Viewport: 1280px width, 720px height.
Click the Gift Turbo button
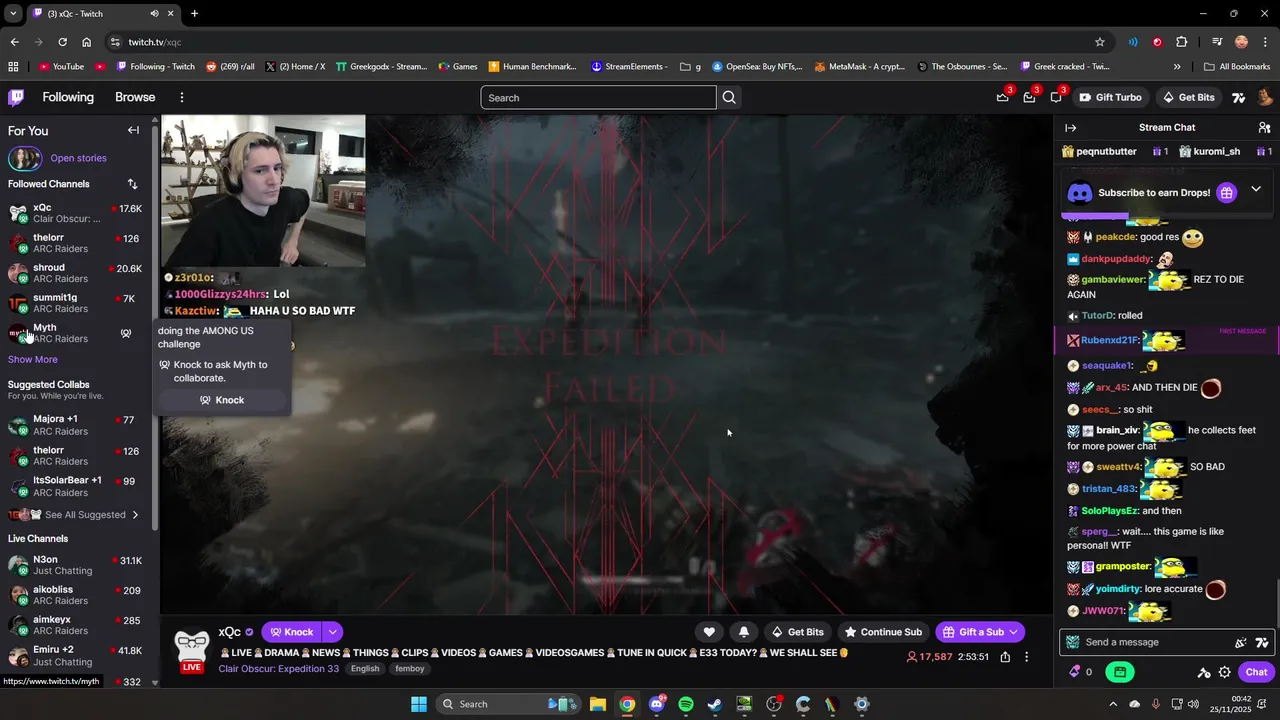pyautogui.click(x=1110, y=97)
